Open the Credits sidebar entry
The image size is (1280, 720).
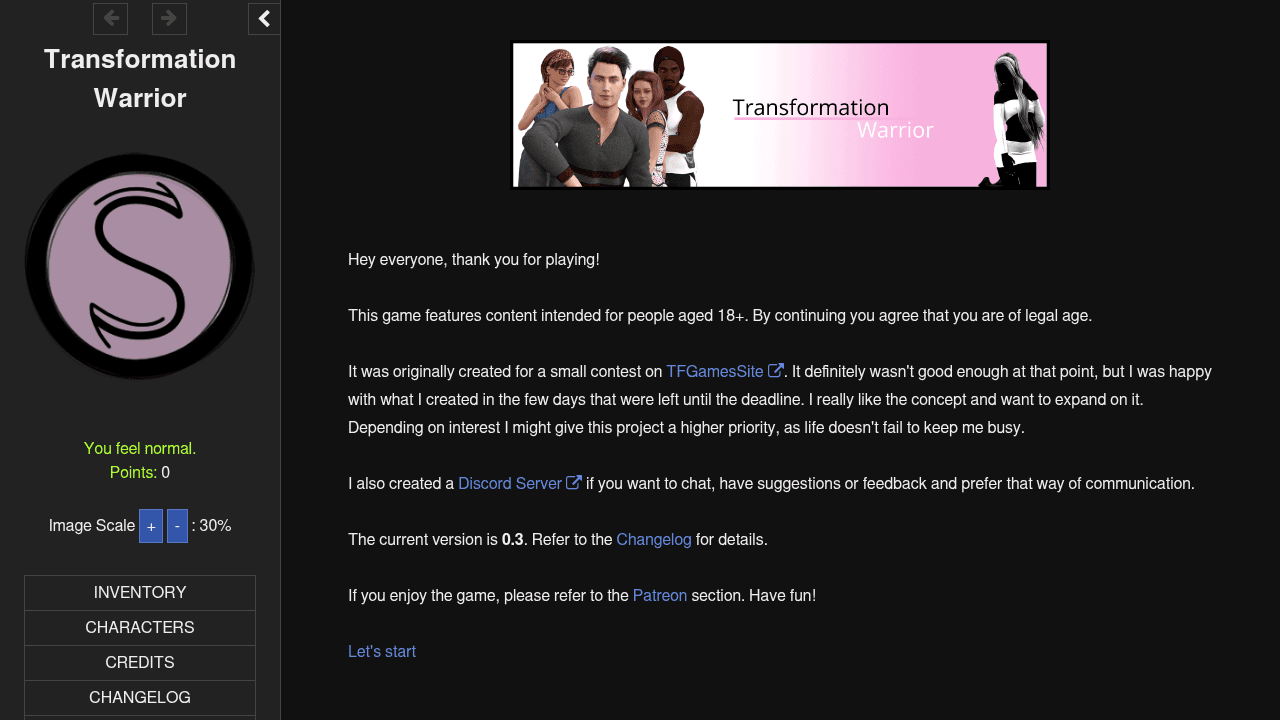tap(140, 663)
